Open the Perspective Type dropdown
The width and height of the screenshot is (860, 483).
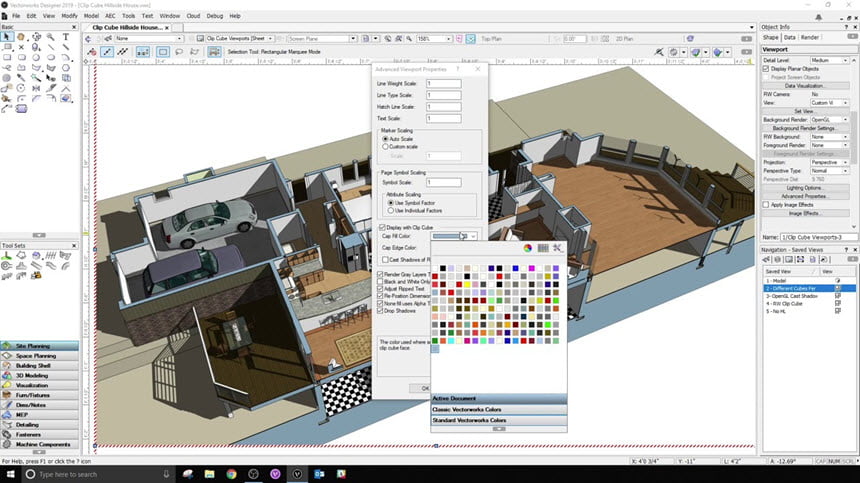point(830,171)
